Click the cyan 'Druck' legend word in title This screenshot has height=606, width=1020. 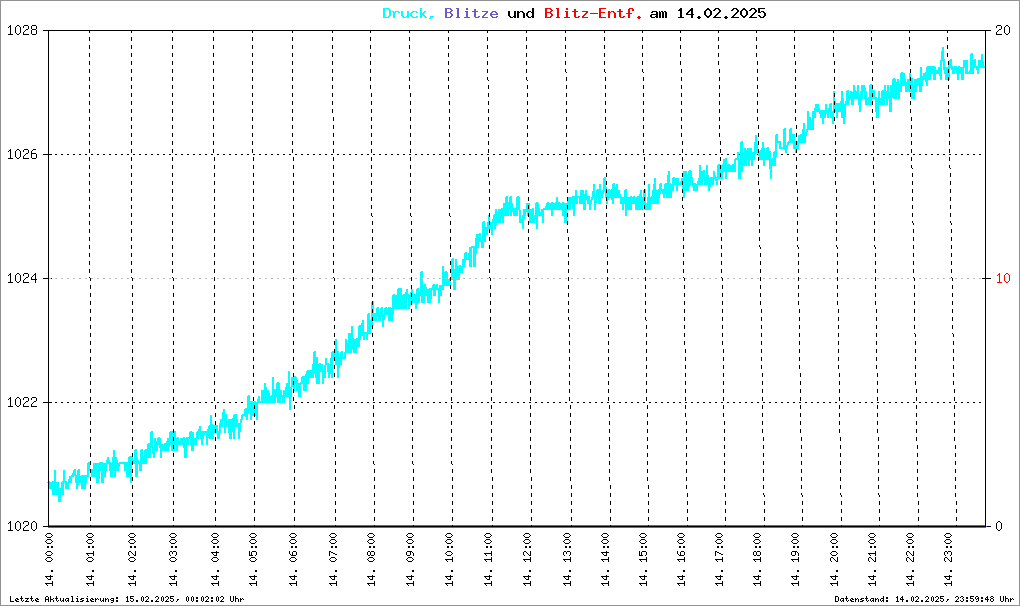click(x=407, y=14)
